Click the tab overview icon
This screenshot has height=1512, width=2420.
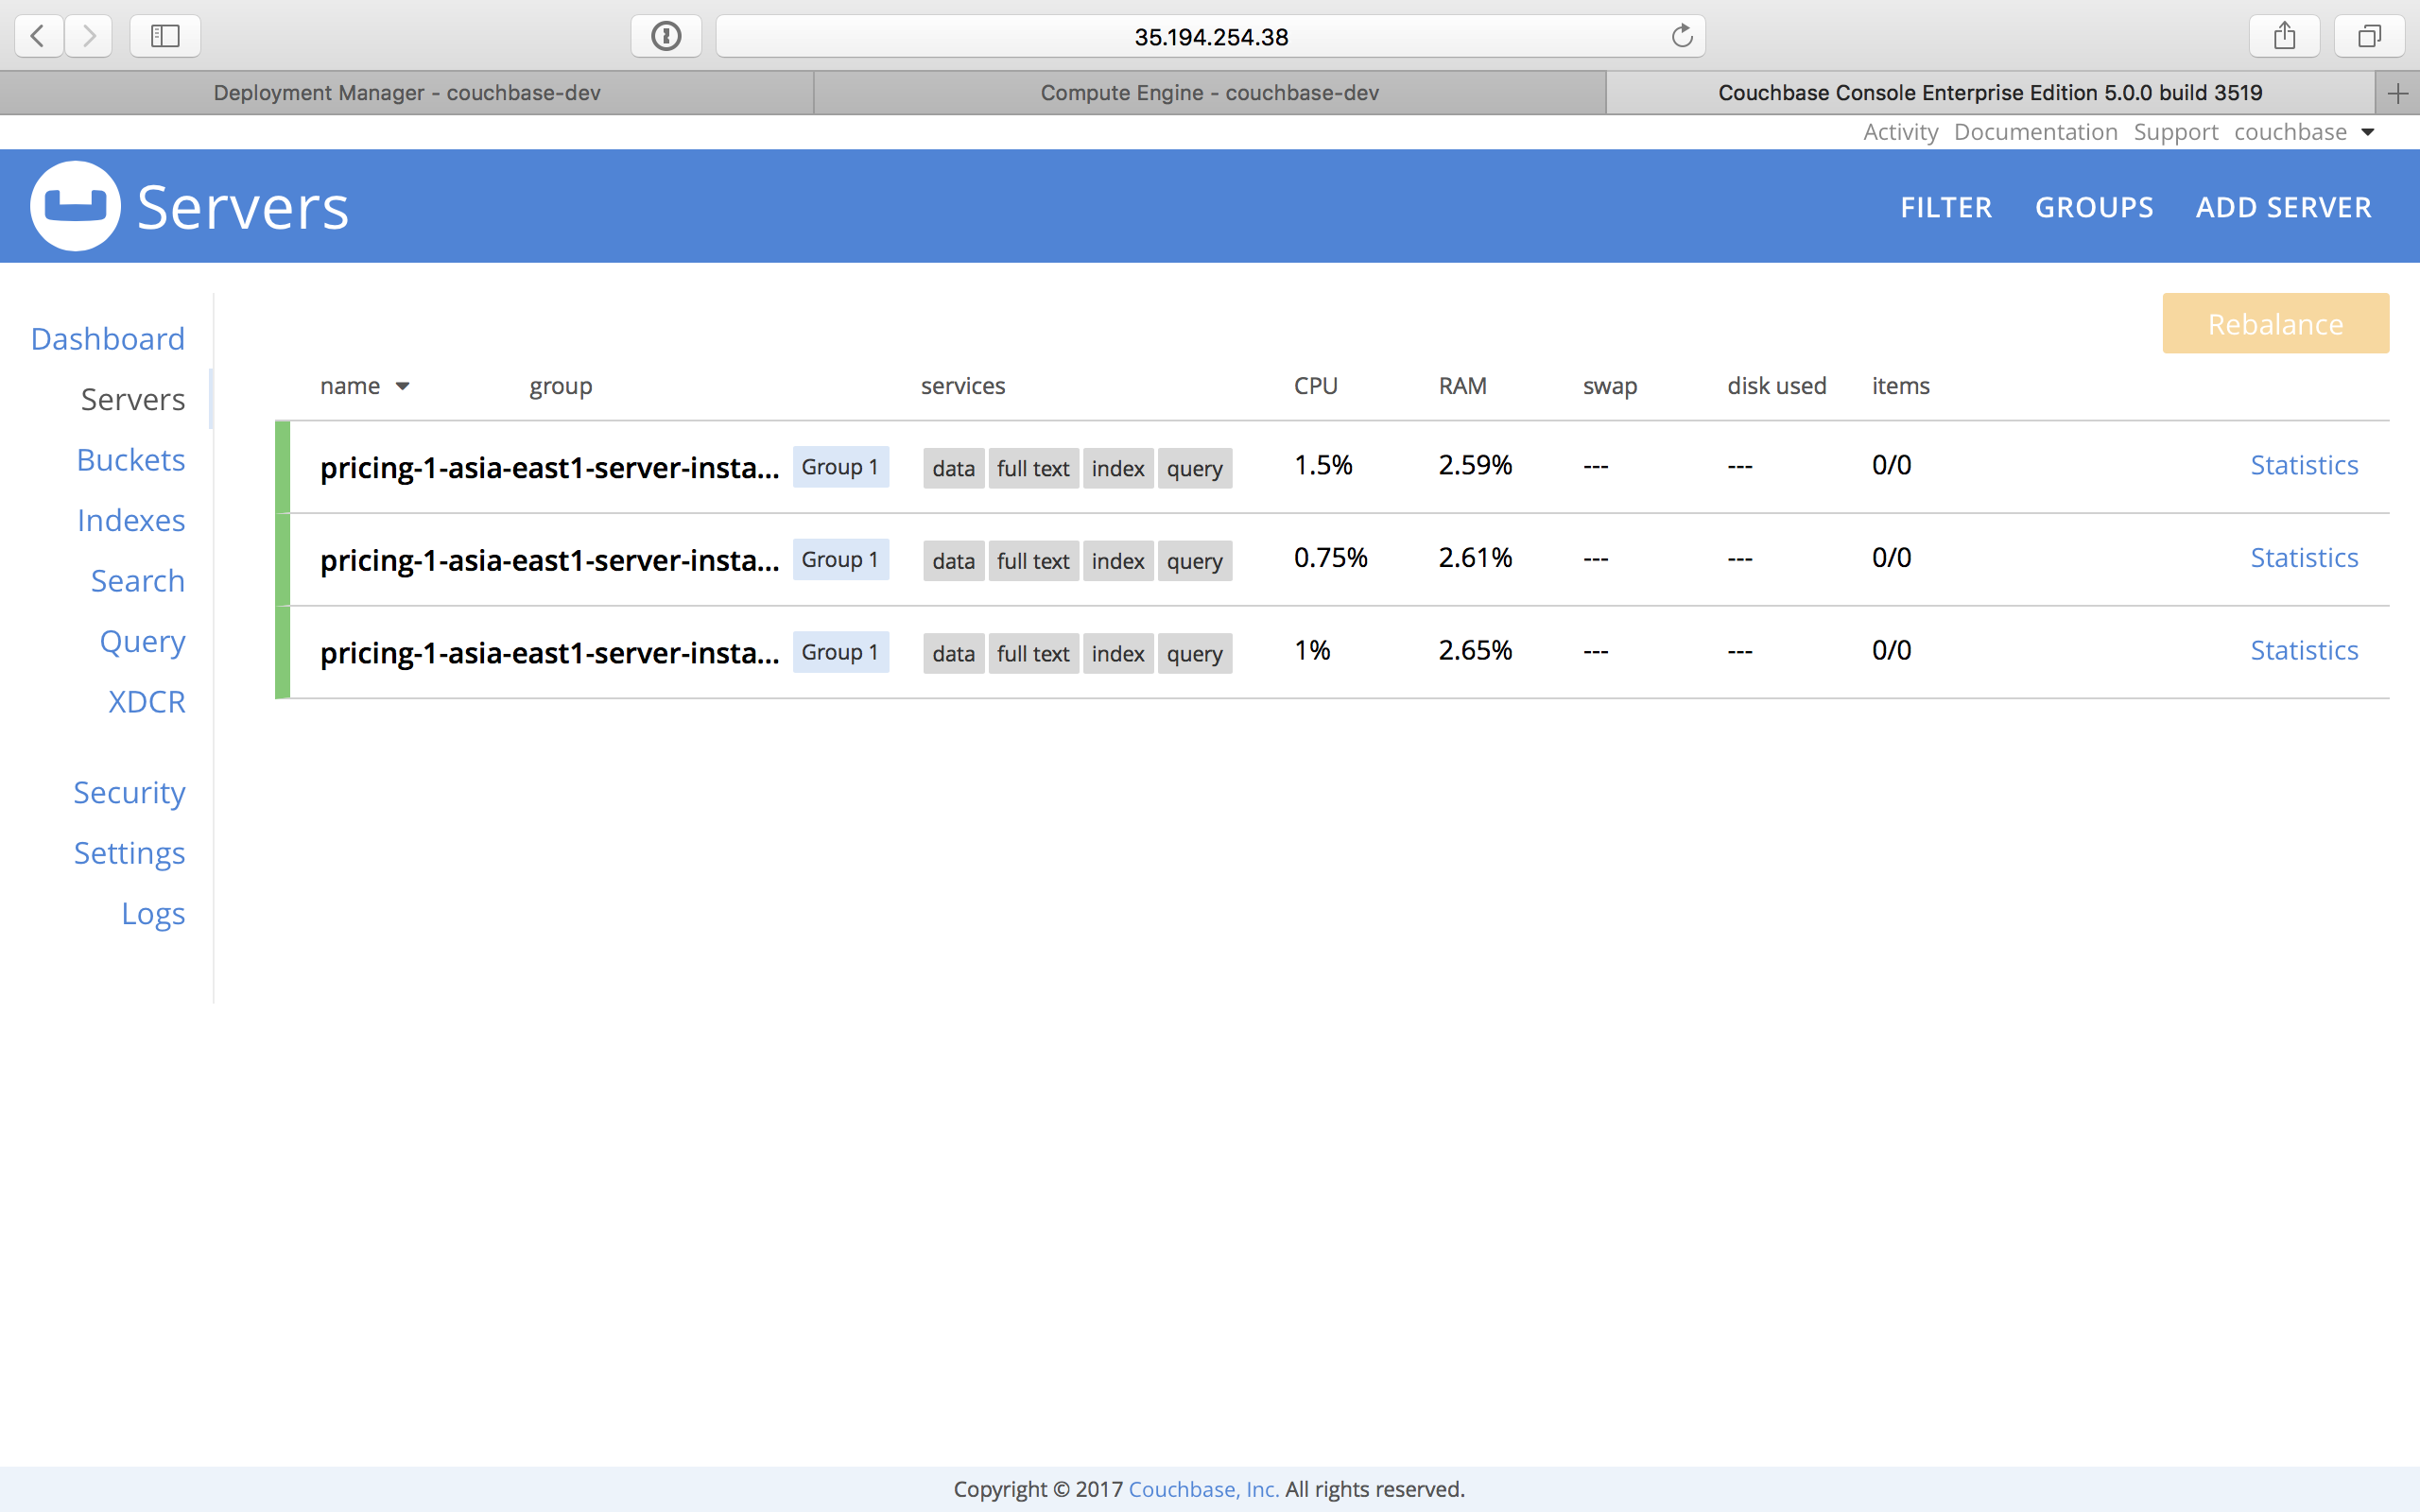(2368, 36)
